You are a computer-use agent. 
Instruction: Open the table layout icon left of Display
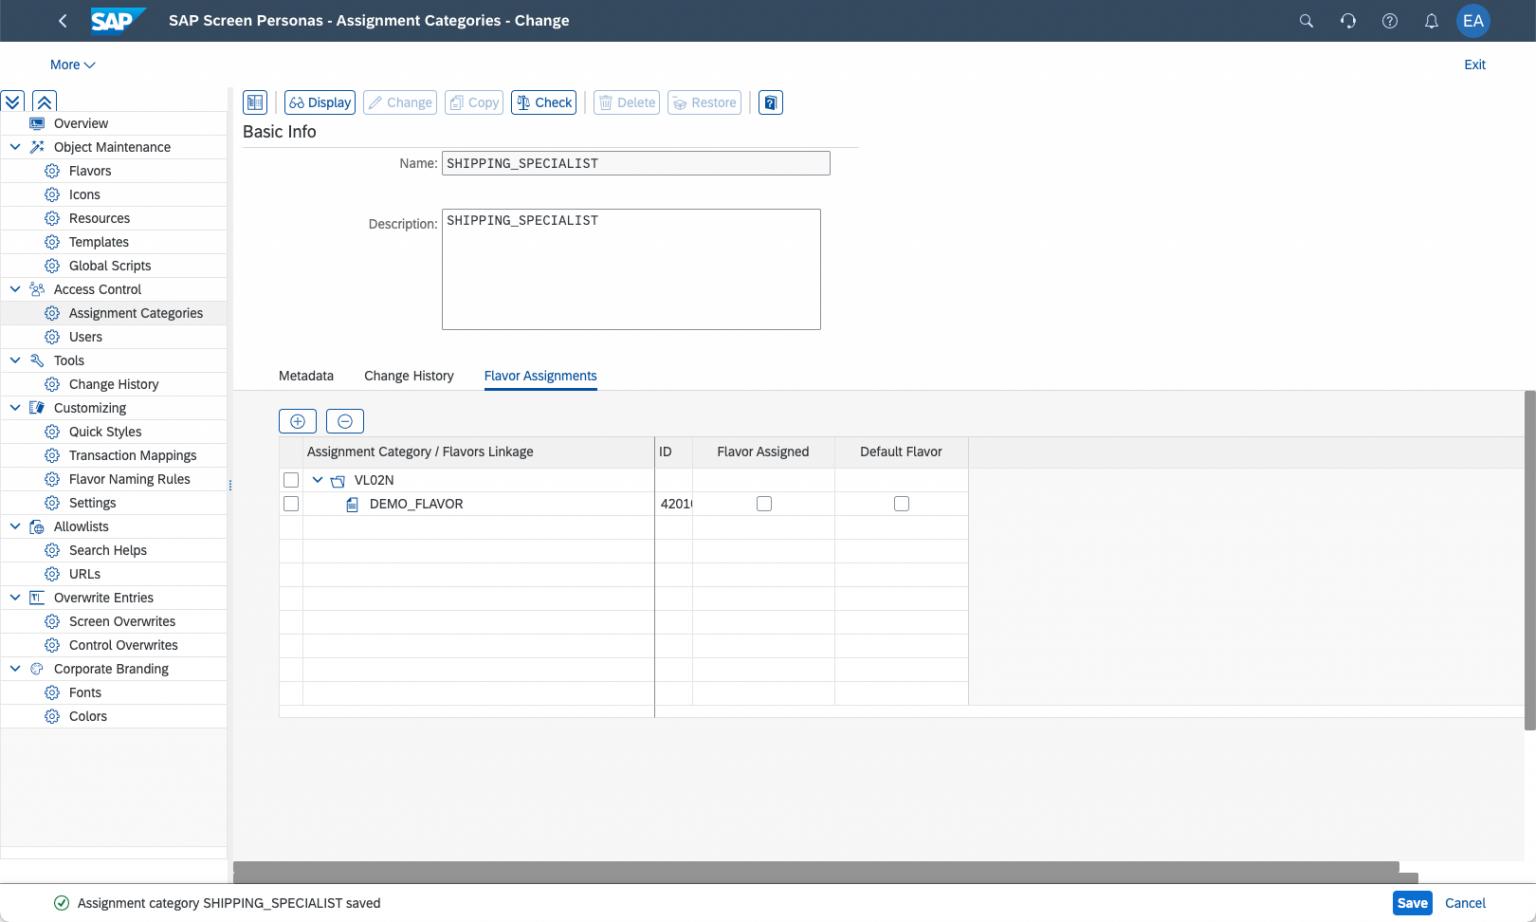click(255, 102)
